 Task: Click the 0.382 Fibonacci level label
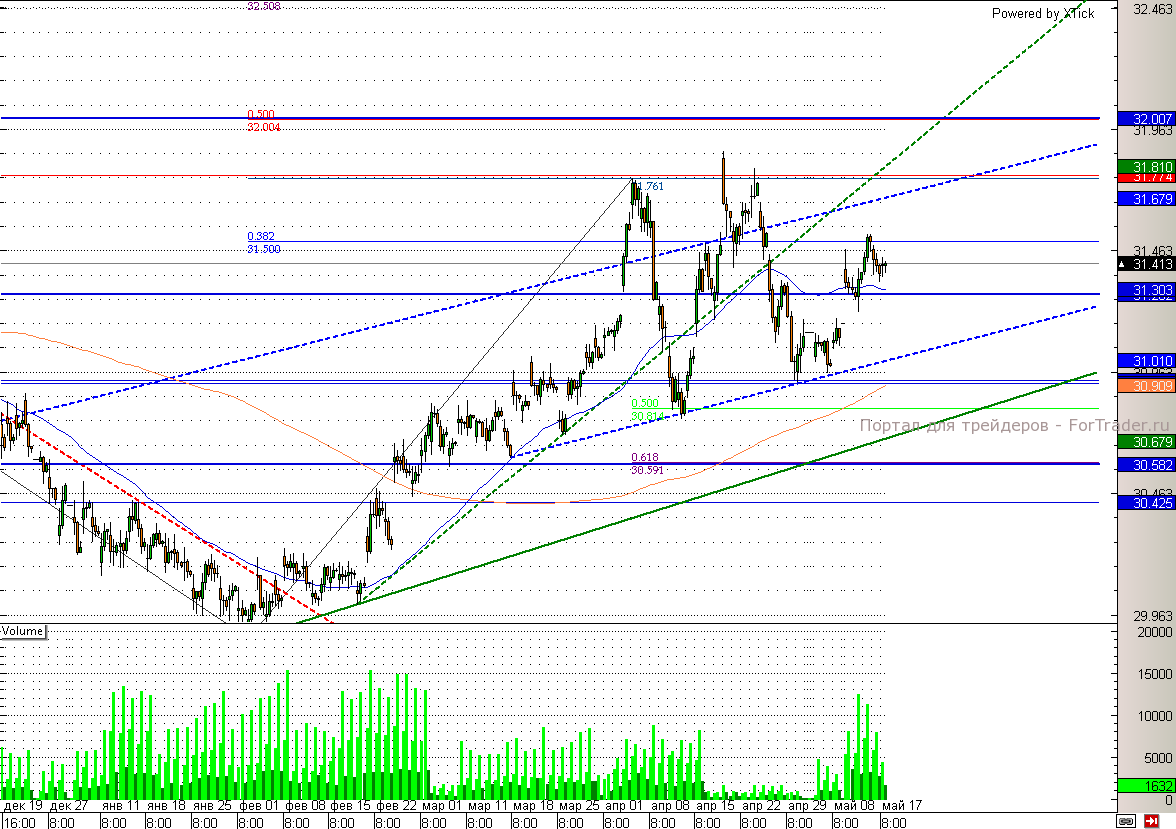tap(261, 236)
